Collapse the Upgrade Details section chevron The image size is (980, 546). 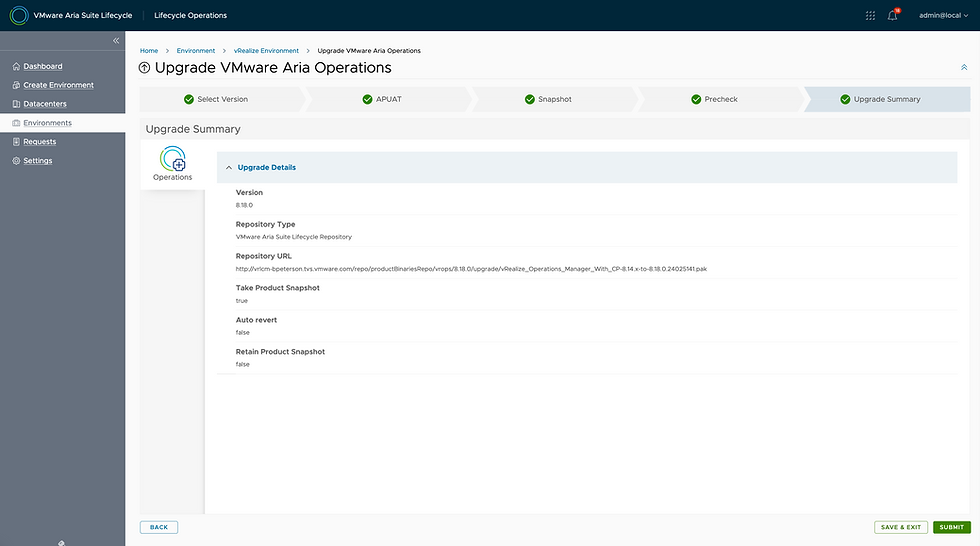coord(229,167)
